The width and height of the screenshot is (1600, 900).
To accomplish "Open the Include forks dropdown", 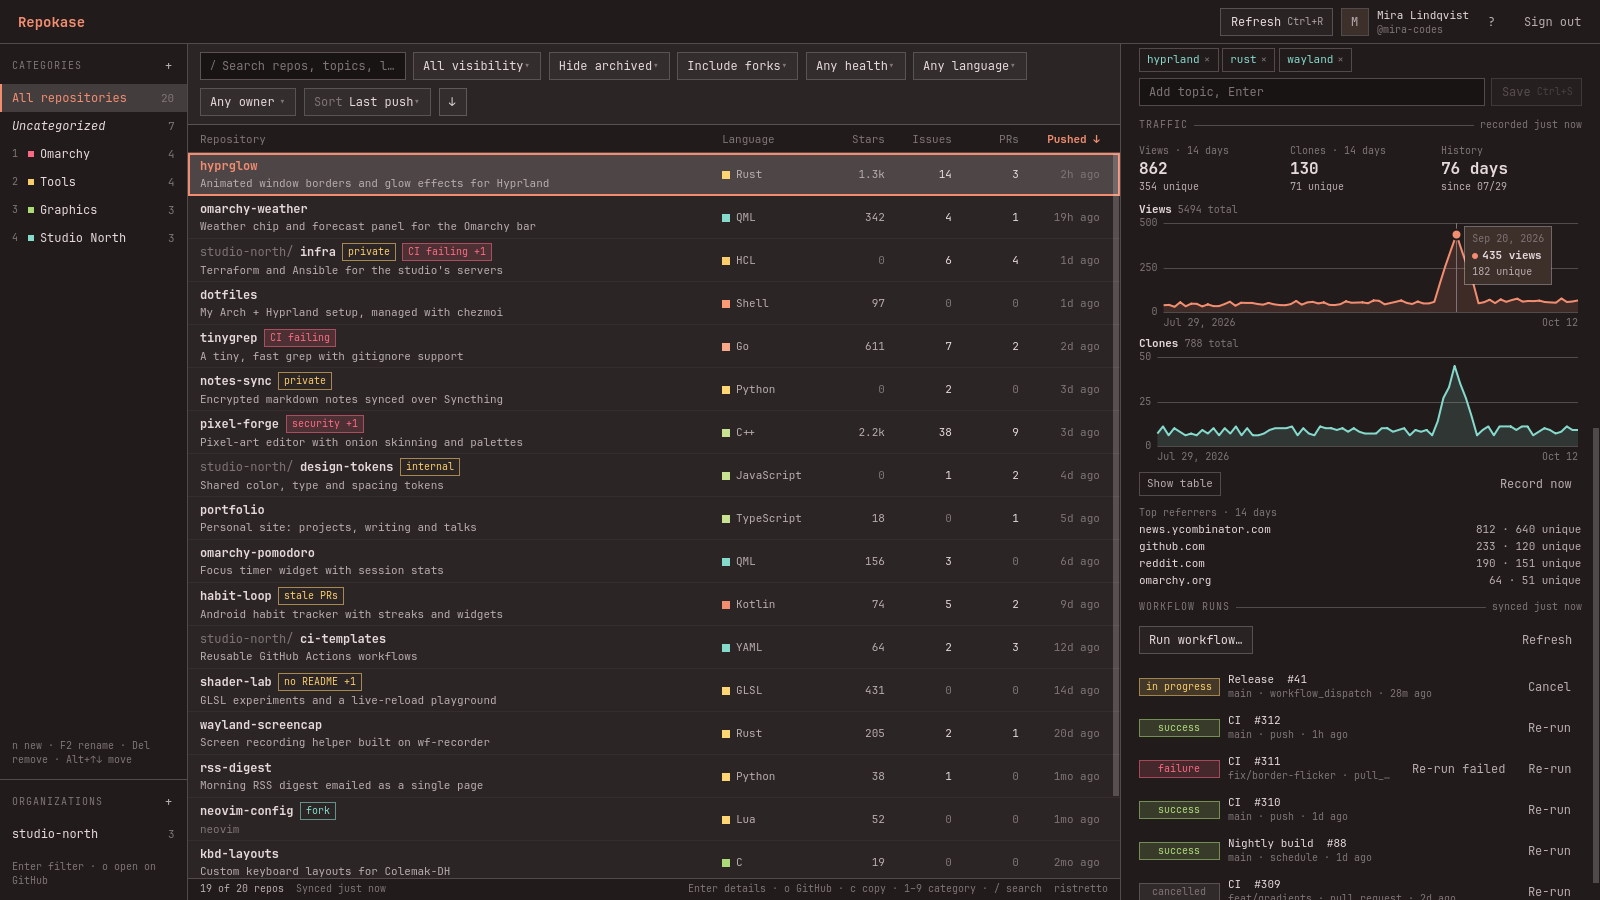I will coord(737,66).
